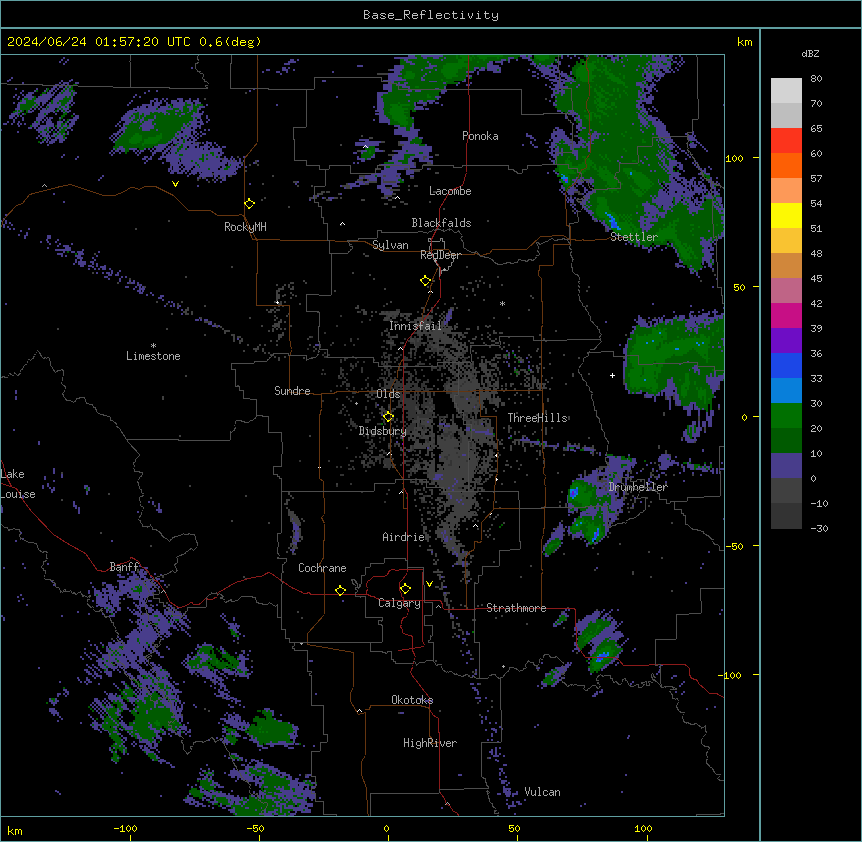Click the Innisfail city label
This screenshot has height=842, width=862.
pos(416,326)
